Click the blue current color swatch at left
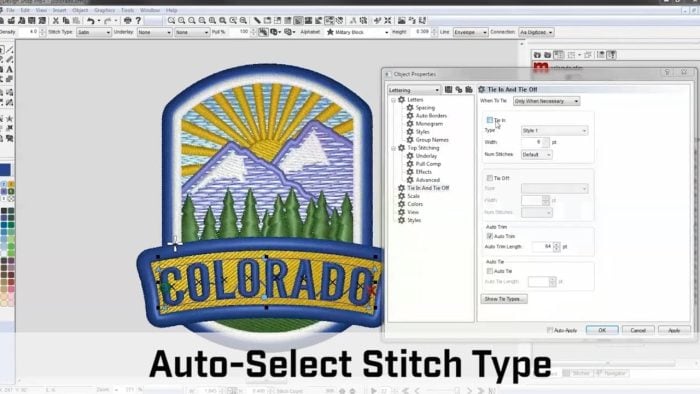Screen dimensions: 700x394 [5, 170]
